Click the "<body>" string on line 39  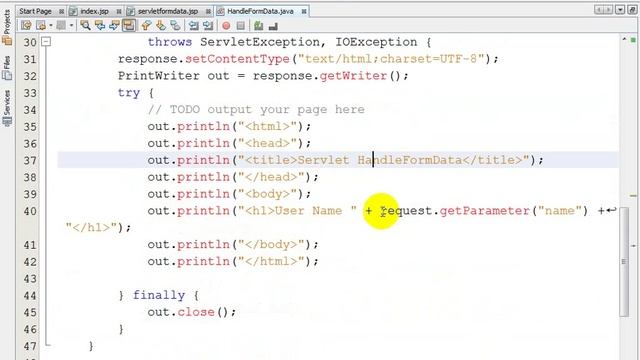[x=267, y=194]
